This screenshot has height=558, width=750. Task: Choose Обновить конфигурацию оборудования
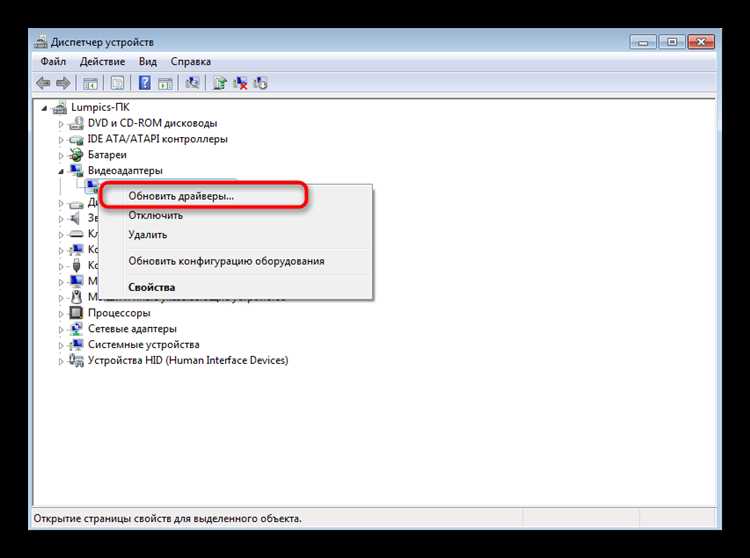235,261
